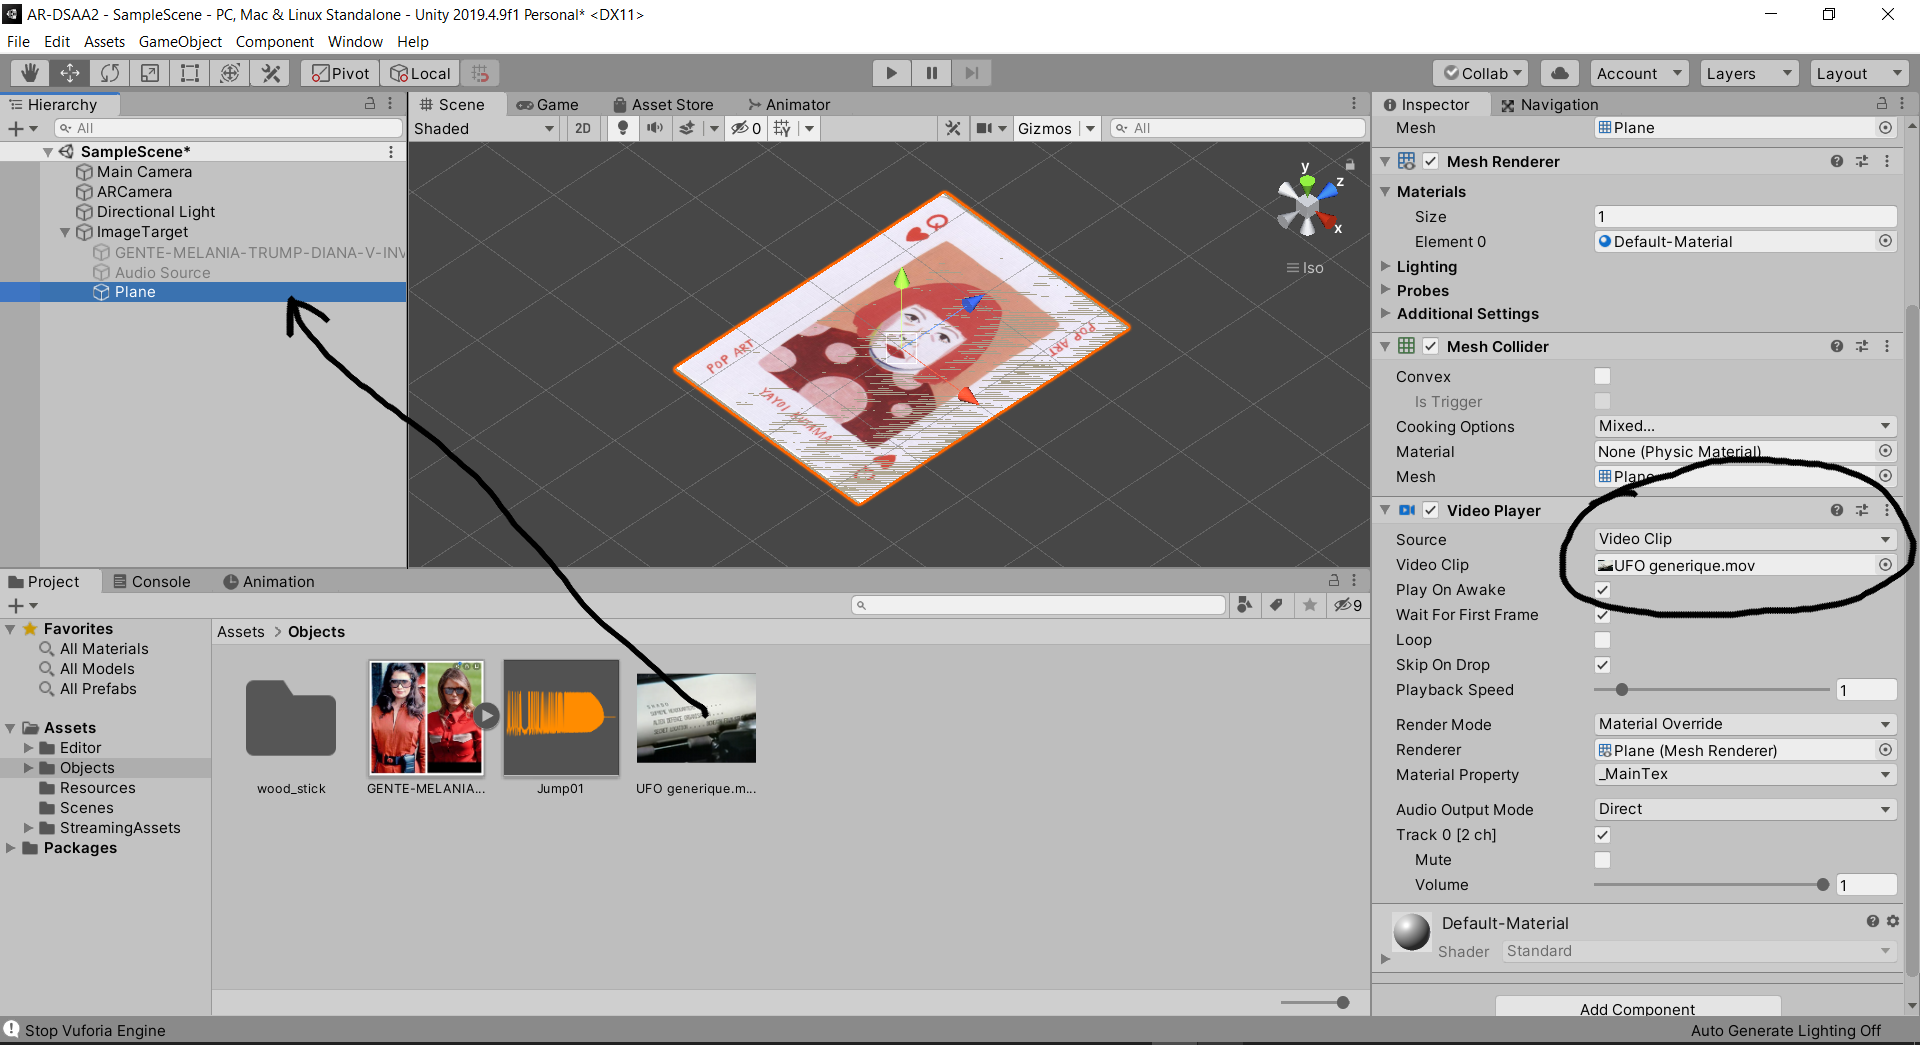The image size is (1920, 1045).
Task: Select the Hand tool
Action: tap(30, 73)
